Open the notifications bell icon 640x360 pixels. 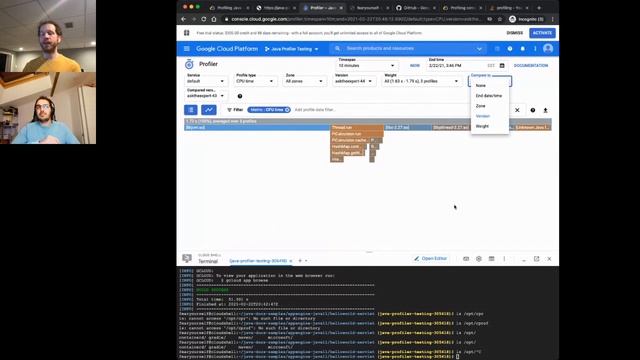click(x=522, y=49)
